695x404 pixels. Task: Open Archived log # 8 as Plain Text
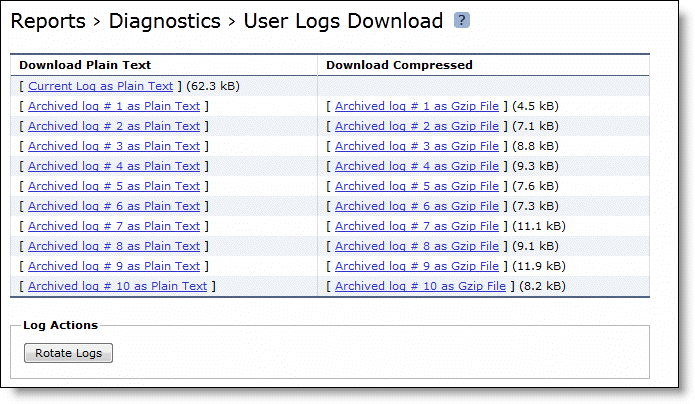coord(114,246)
